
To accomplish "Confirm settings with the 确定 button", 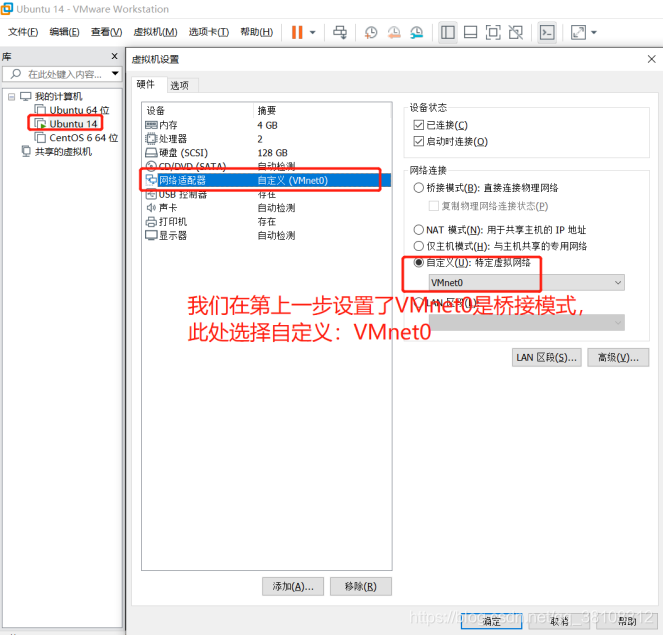I will pyautogui.click(x=491, y=621).
